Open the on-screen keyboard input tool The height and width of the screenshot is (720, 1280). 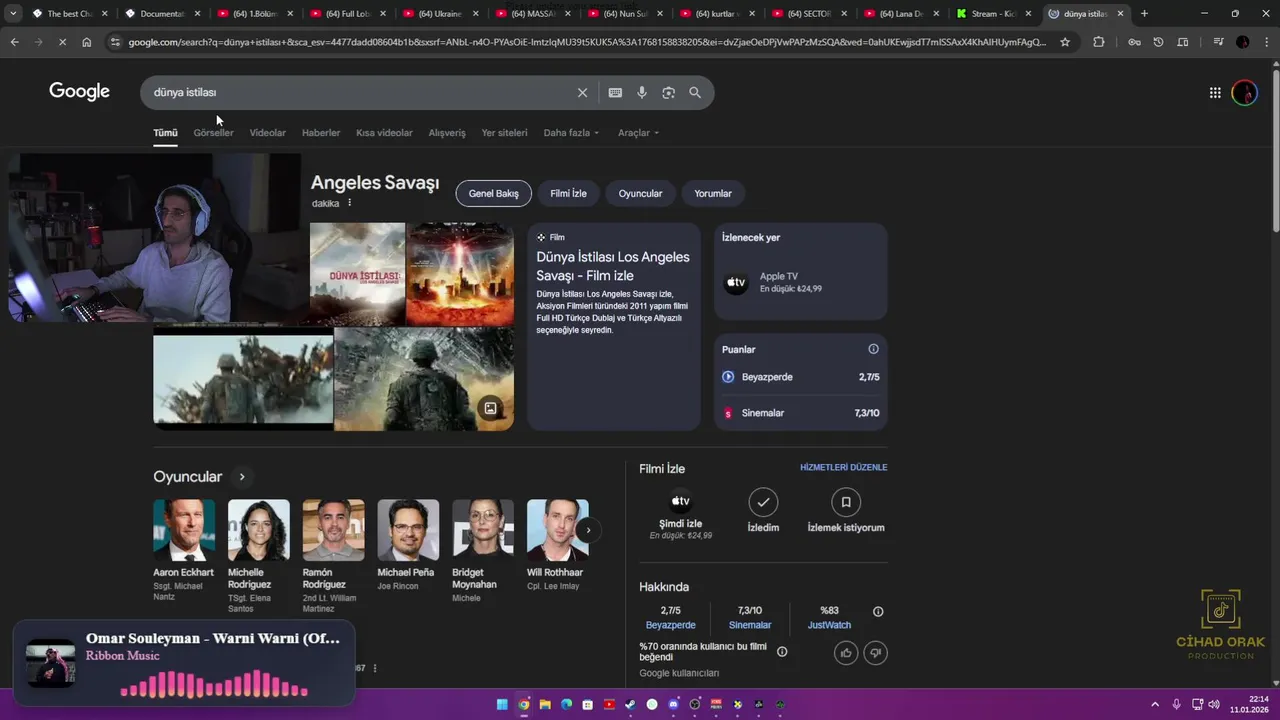pos(615,92)
